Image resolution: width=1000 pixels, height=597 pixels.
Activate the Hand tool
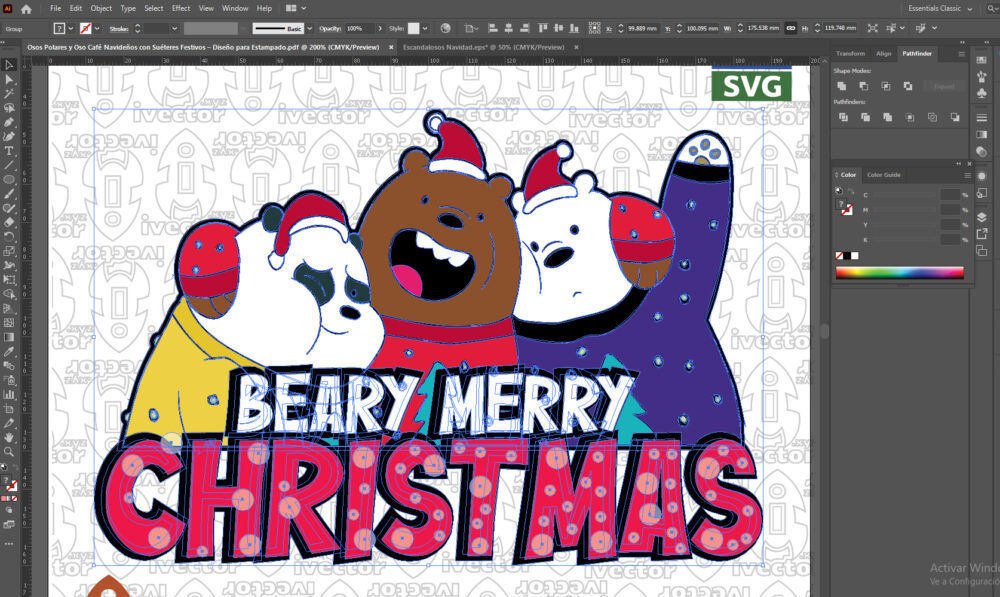[9, 438]
